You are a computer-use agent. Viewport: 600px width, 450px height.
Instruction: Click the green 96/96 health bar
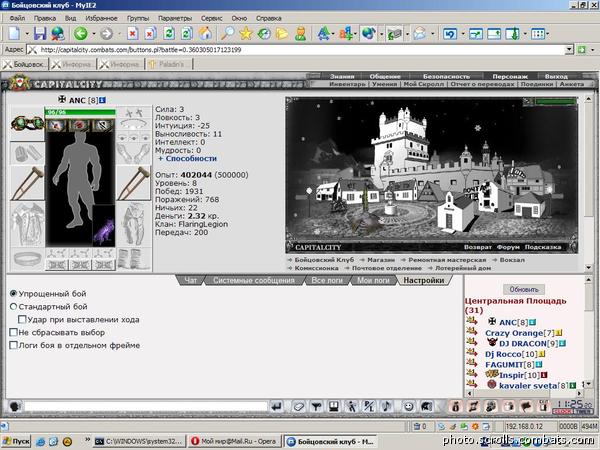[80, 112]
